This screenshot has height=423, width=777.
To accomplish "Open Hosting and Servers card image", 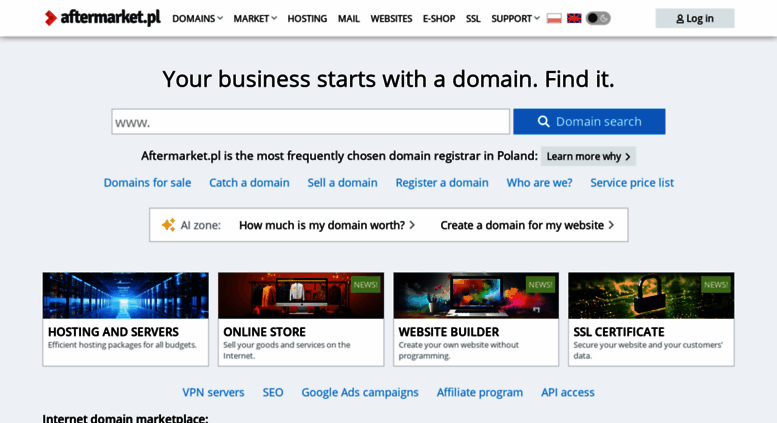I will tap(125, 295).
